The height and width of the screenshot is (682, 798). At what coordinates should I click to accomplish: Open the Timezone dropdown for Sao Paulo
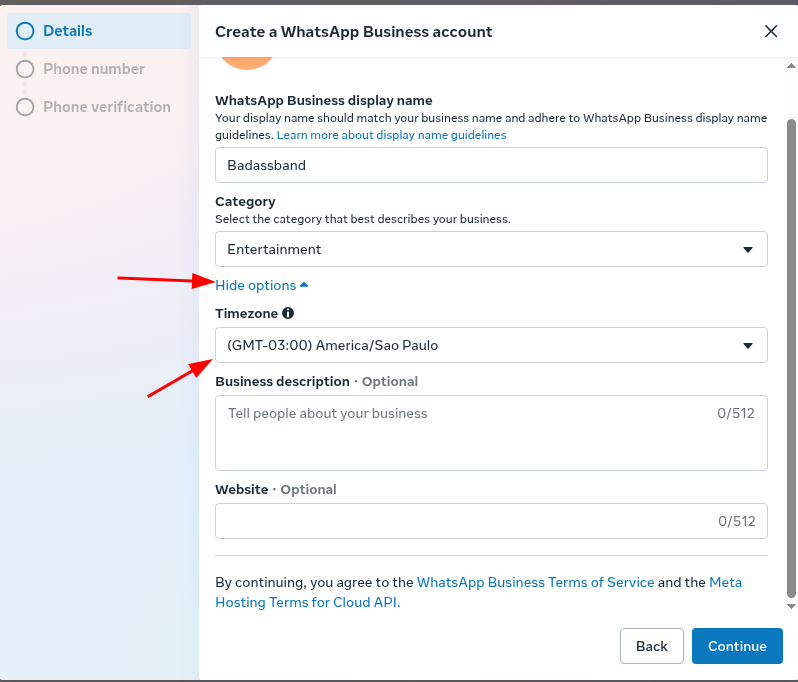pos(491,345)
